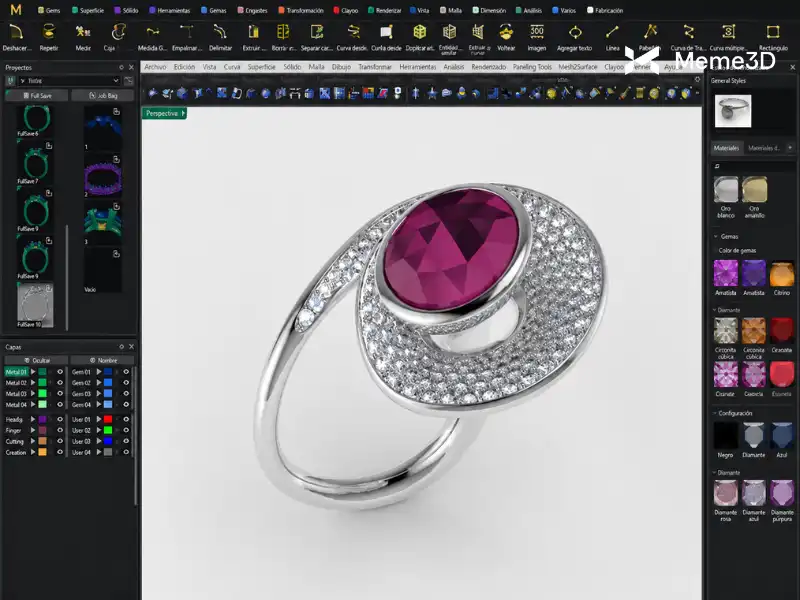This screenshot has width=800, height=600.
Task: Open the Materiales tab in styles panel
Action: click(x=726, y=148)
